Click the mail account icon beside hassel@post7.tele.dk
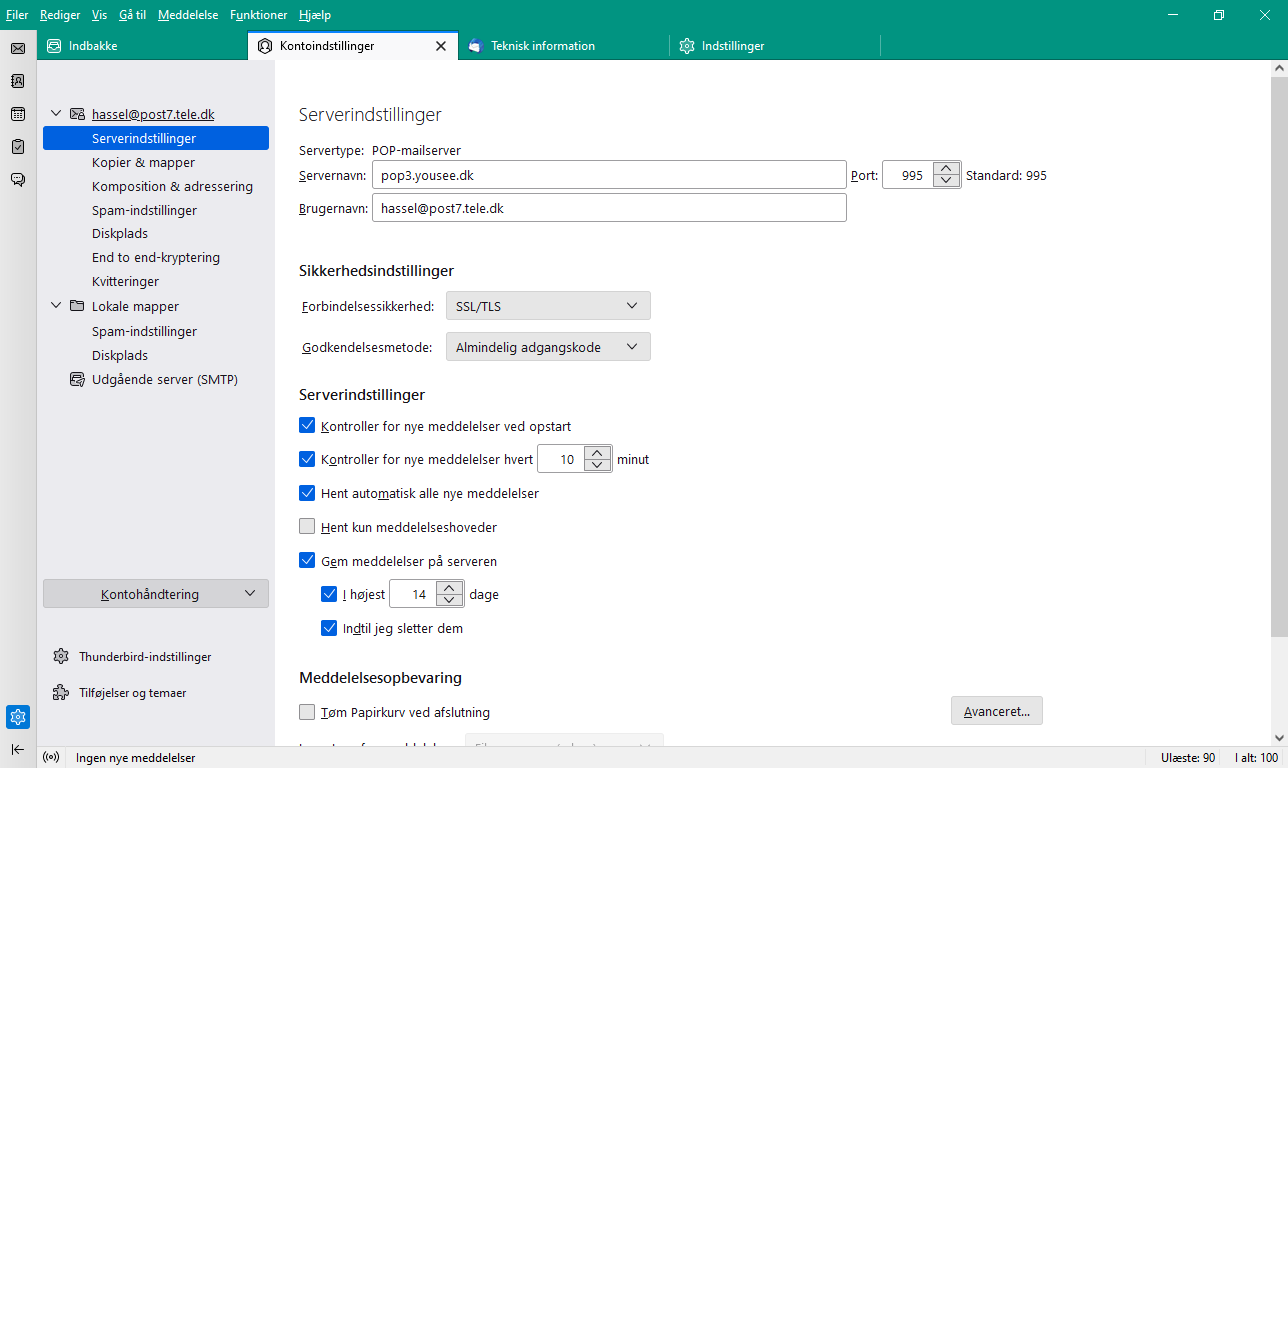 77,114
